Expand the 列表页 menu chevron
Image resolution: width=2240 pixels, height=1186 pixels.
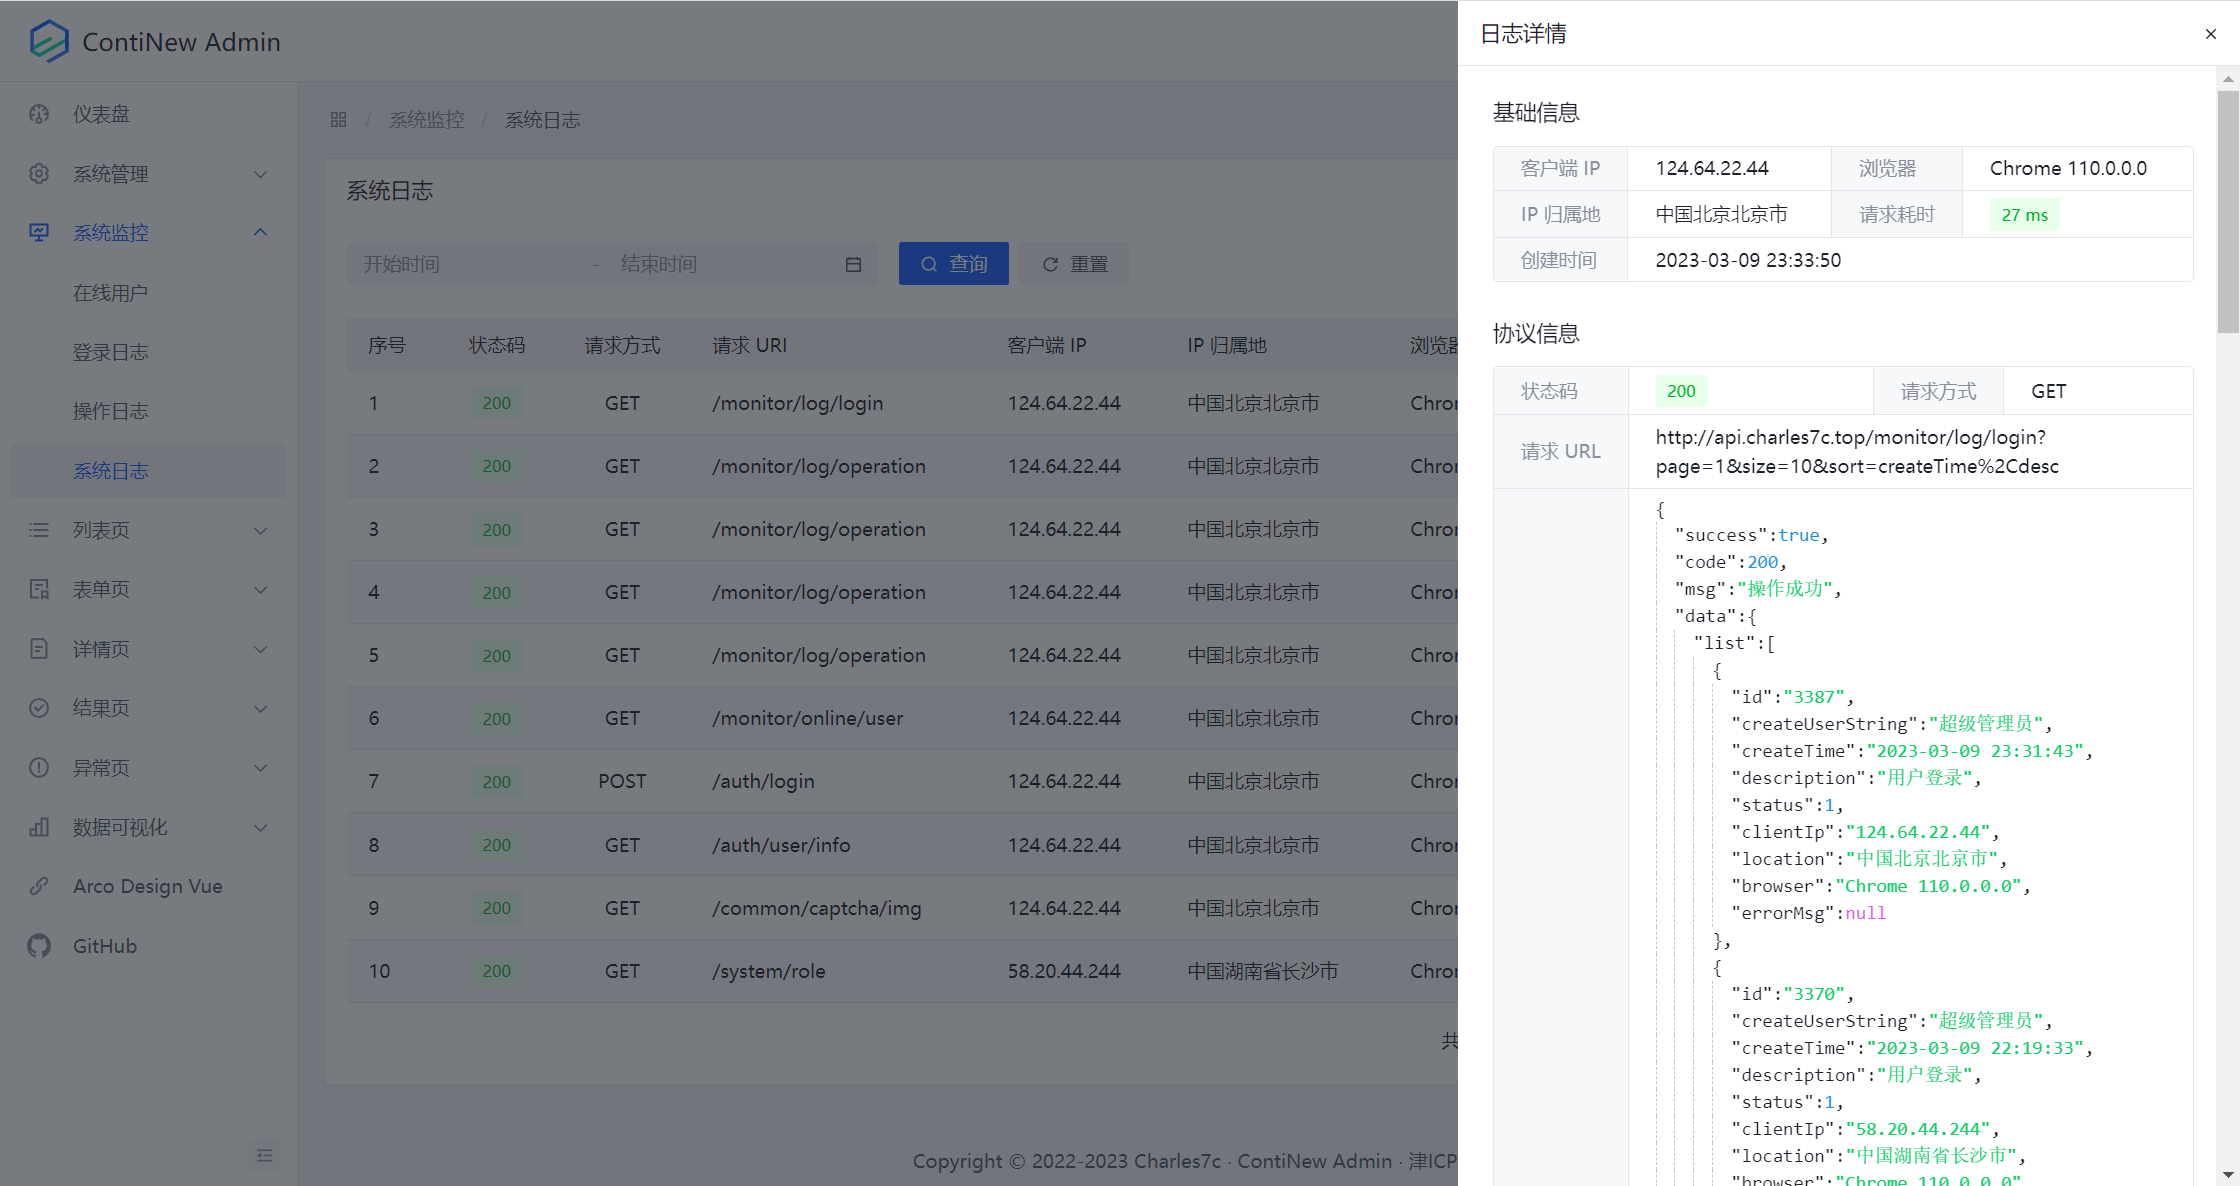click(x=260, y=530)
